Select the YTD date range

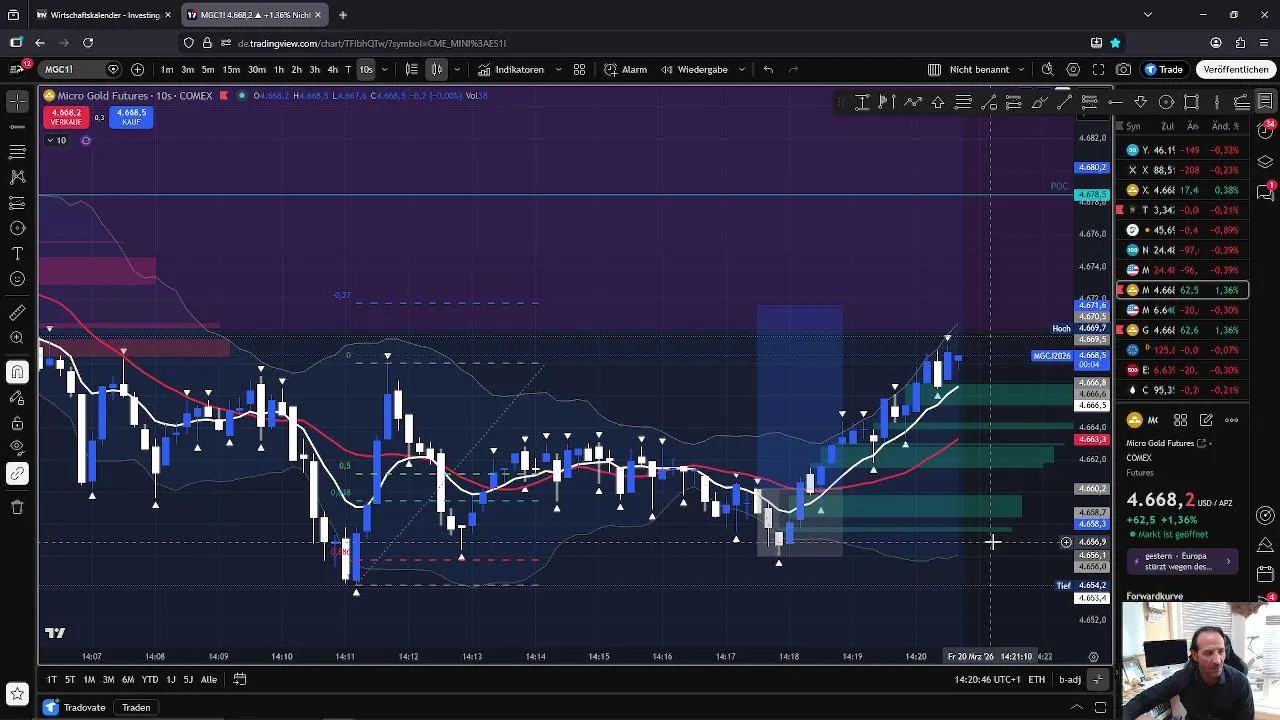(150, 679)
